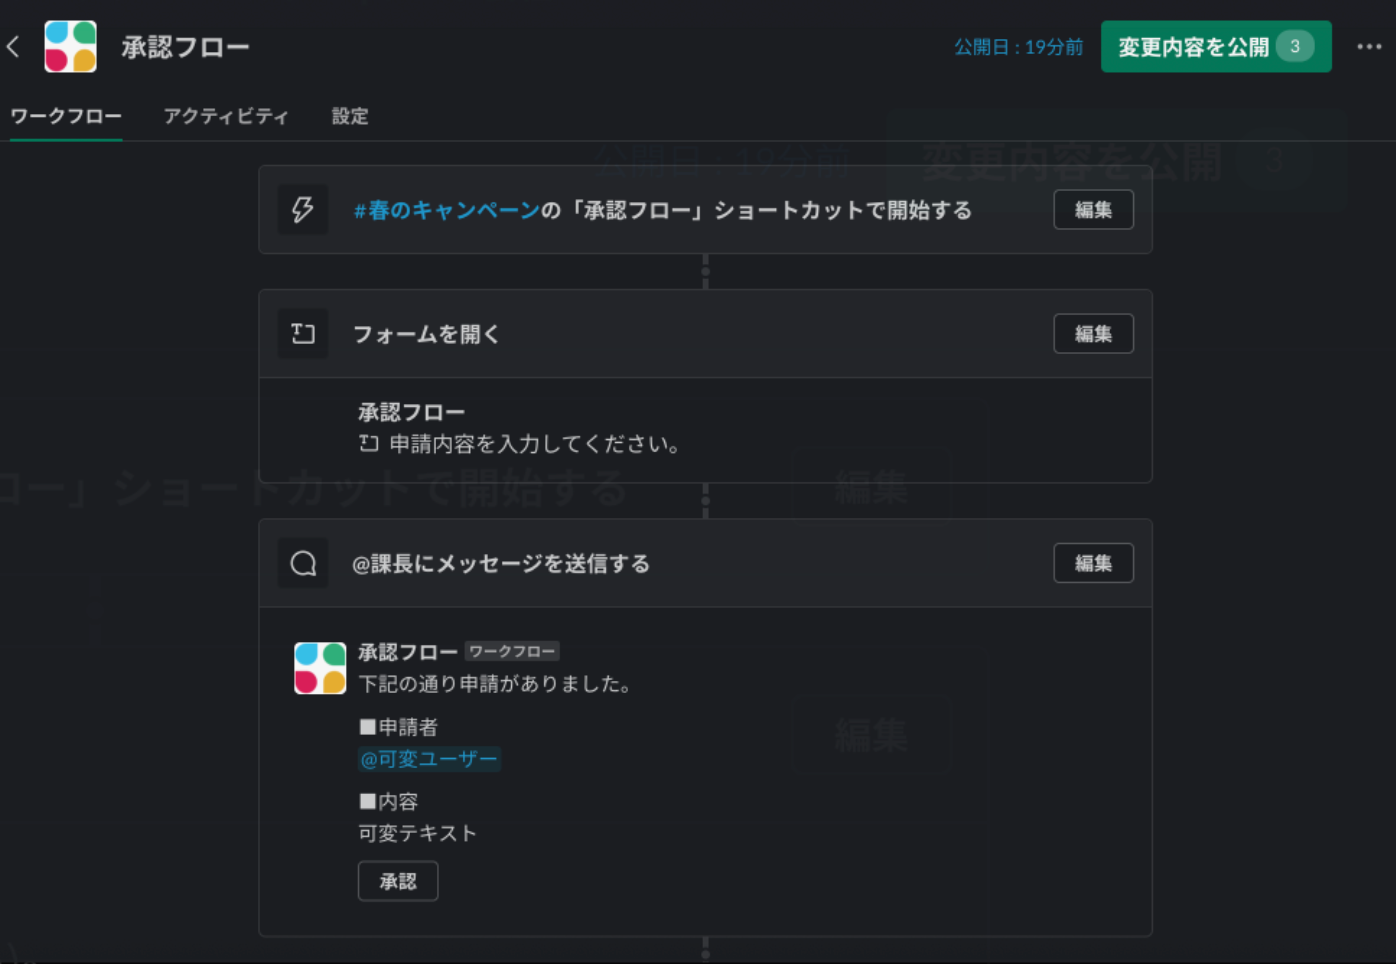Click the bold 承認フロー form name in form step
The image size is (1396, 964).
(x=412, y=412)
